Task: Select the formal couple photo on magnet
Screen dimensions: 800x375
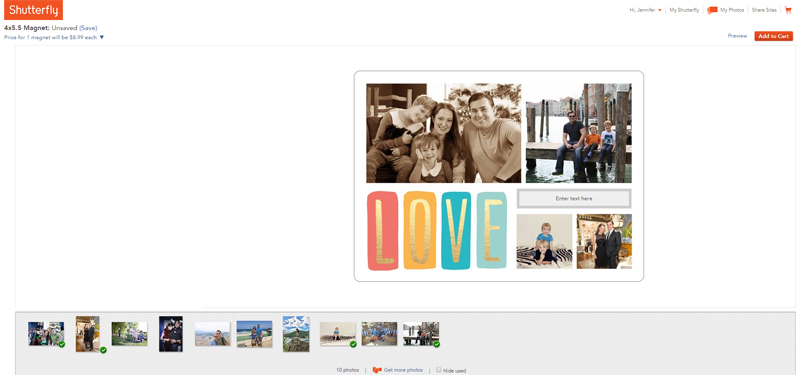Action: click(x=604, y=241)
